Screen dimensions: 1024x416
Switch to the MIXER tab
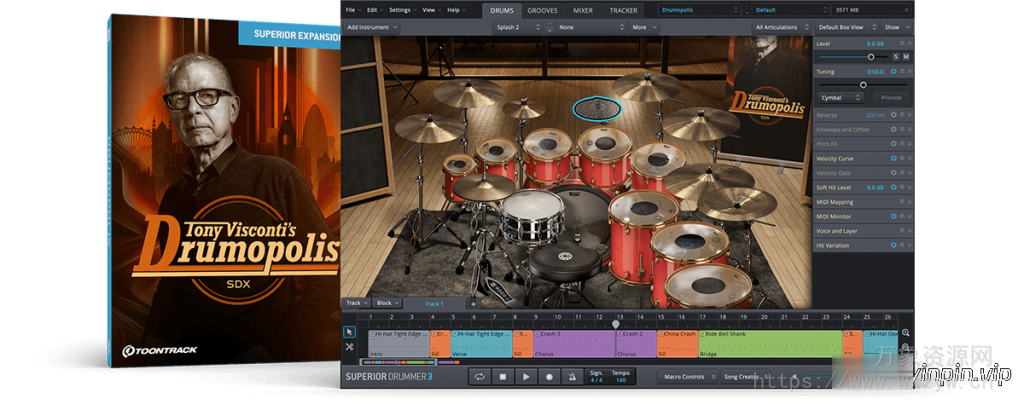point(583,10)
